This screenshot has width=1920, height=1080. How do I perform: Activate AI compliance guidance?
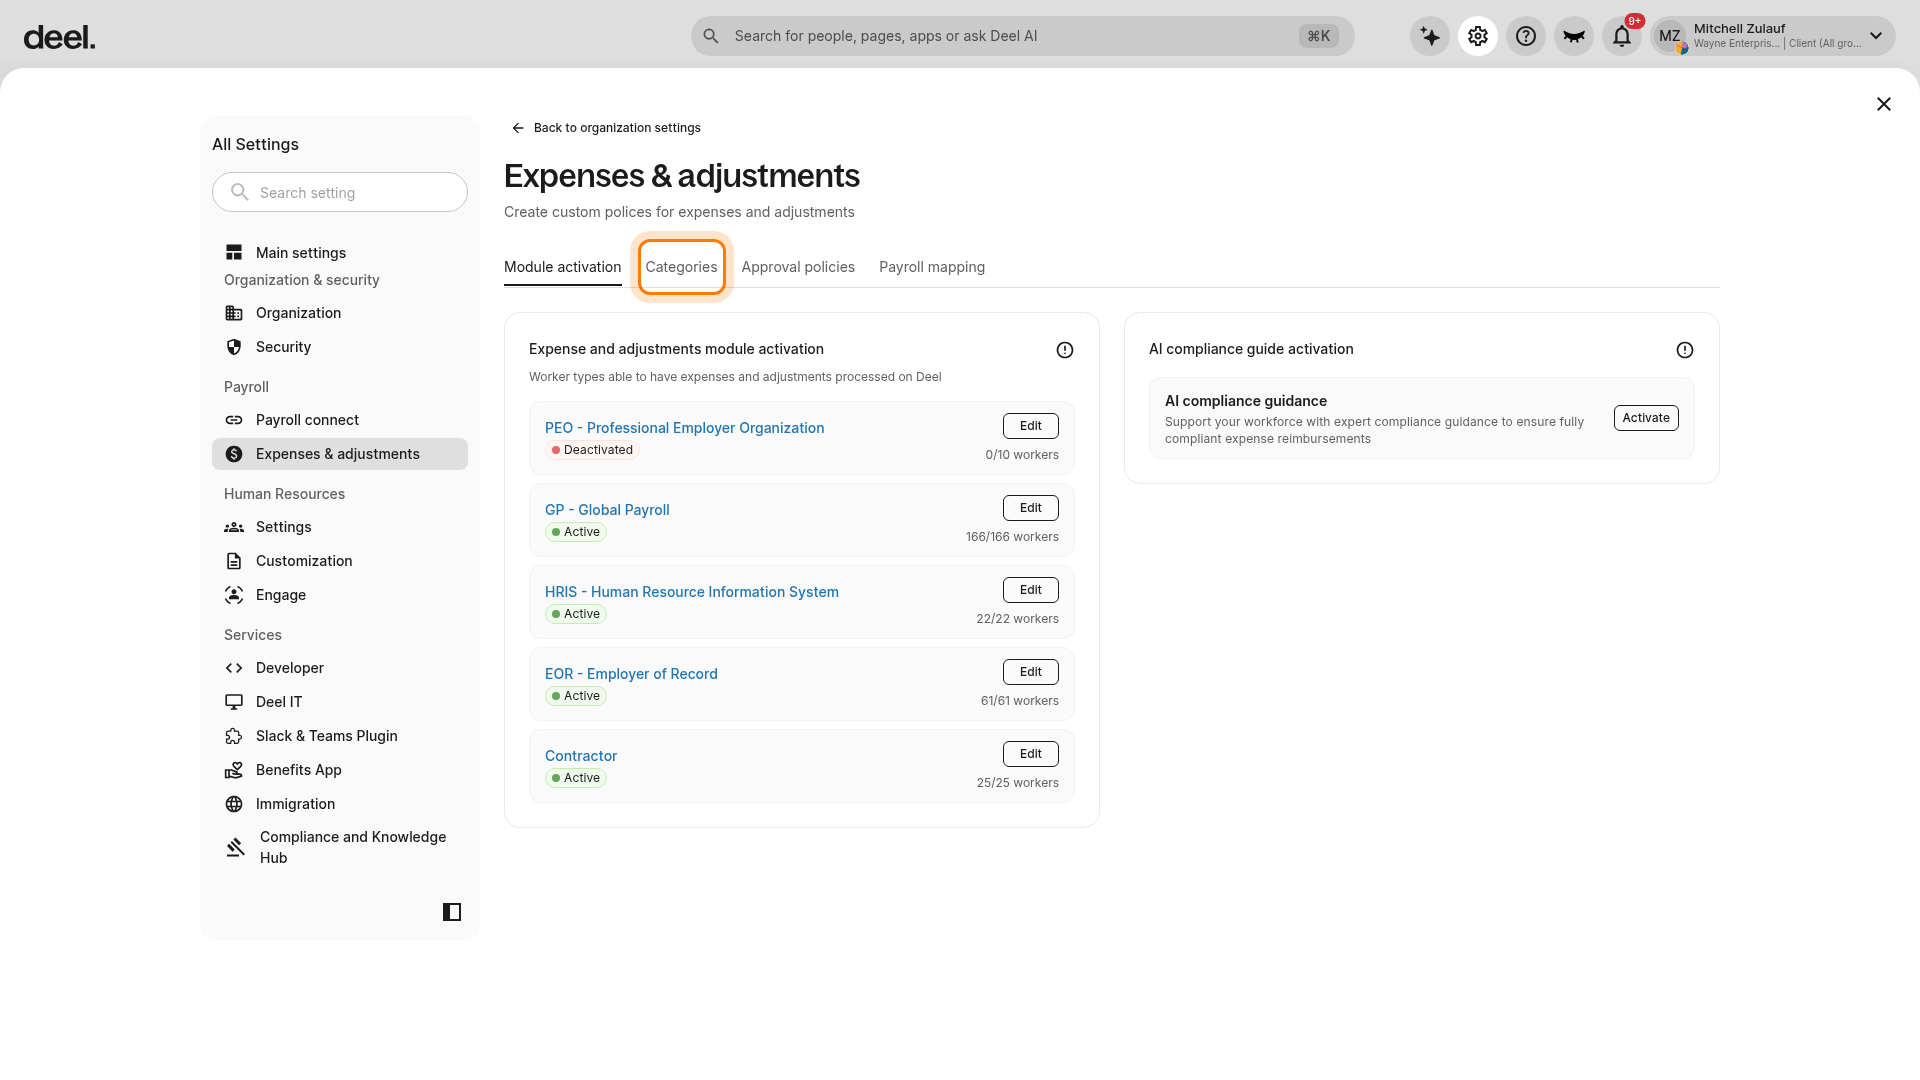[x=1646, y=418]
